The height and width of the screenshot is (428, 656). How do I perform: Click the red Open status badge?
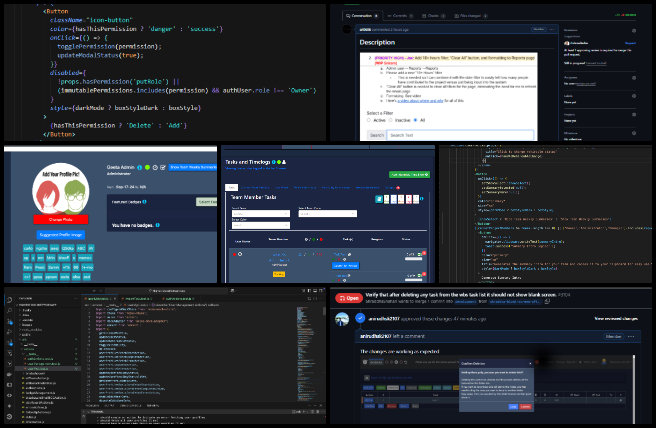(349, 298)
